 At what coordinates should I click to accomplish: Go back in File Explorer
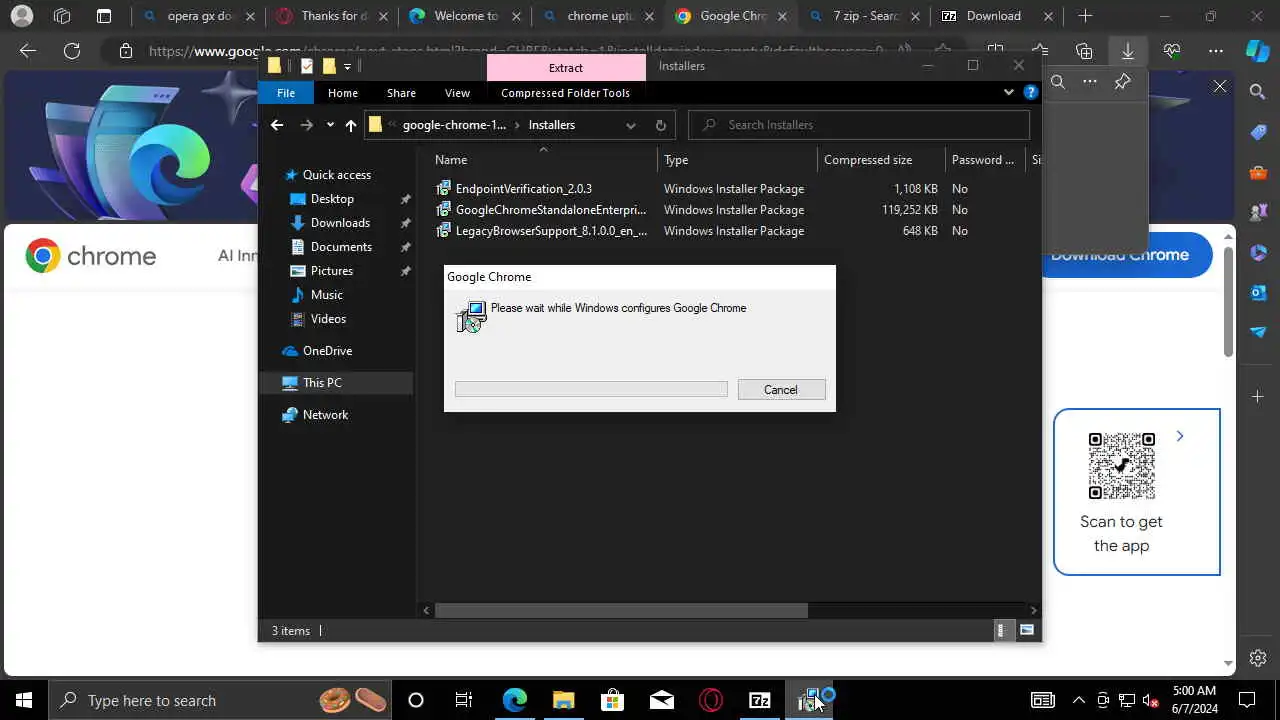(x=277, y=125)
